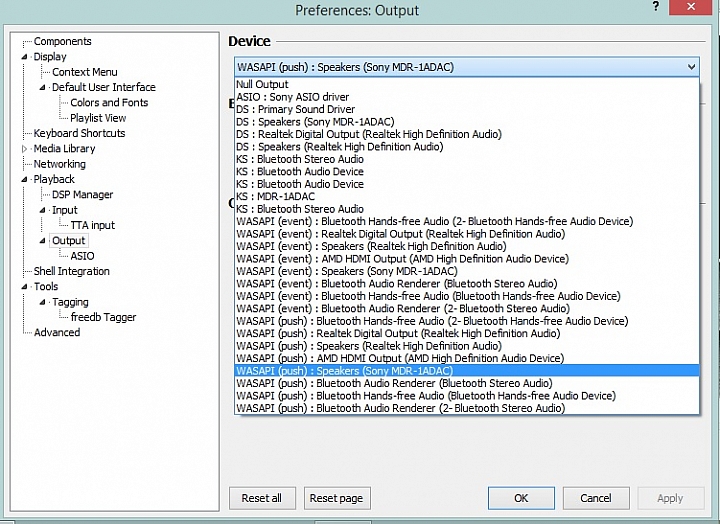
Task: Select WASAPI (push) : AMD HDMI Output
Action: (x=467, y=358)
